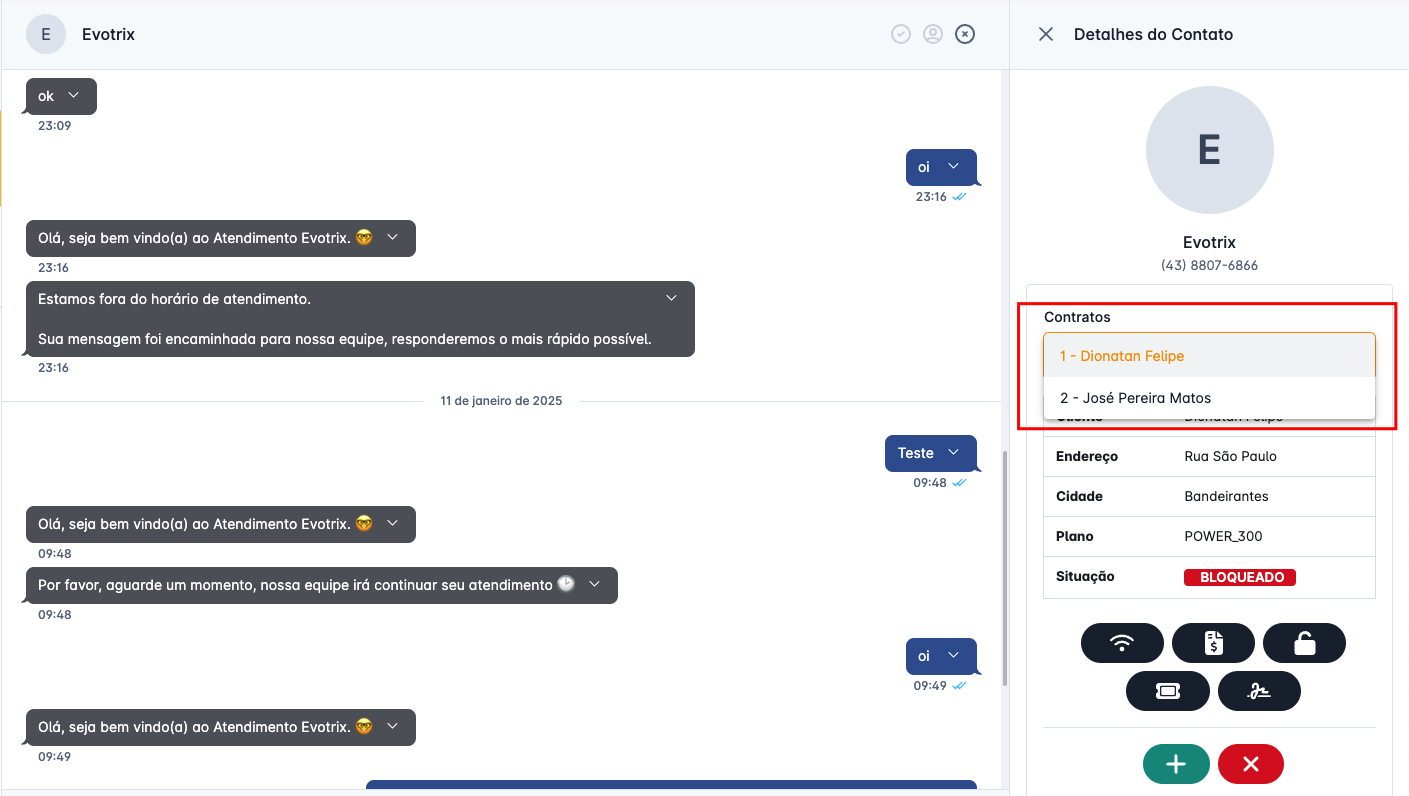Close the Detalhes do Contato panel

tap(1046, 35)
